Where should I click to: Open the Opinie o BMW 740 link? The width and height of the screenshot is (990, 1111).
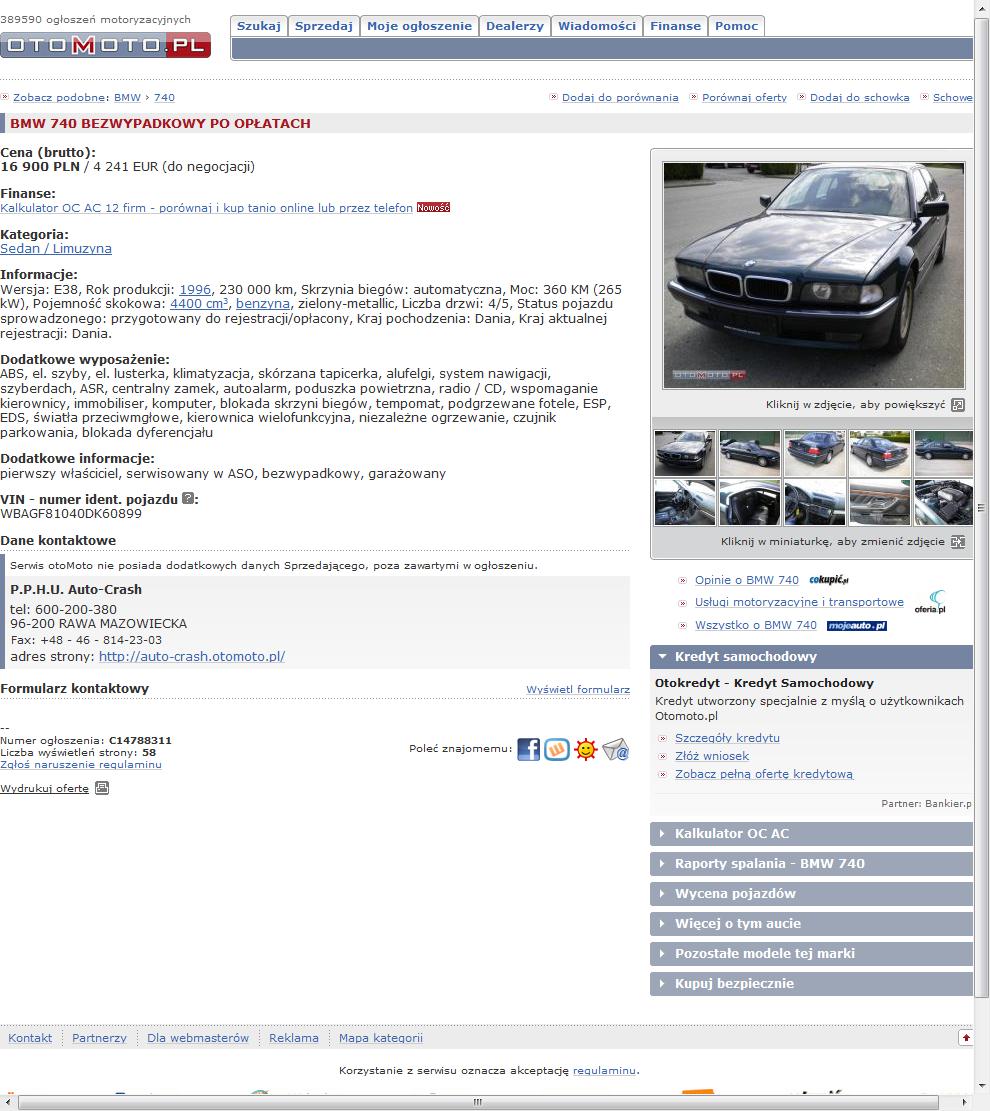click(x=747, y=580)
